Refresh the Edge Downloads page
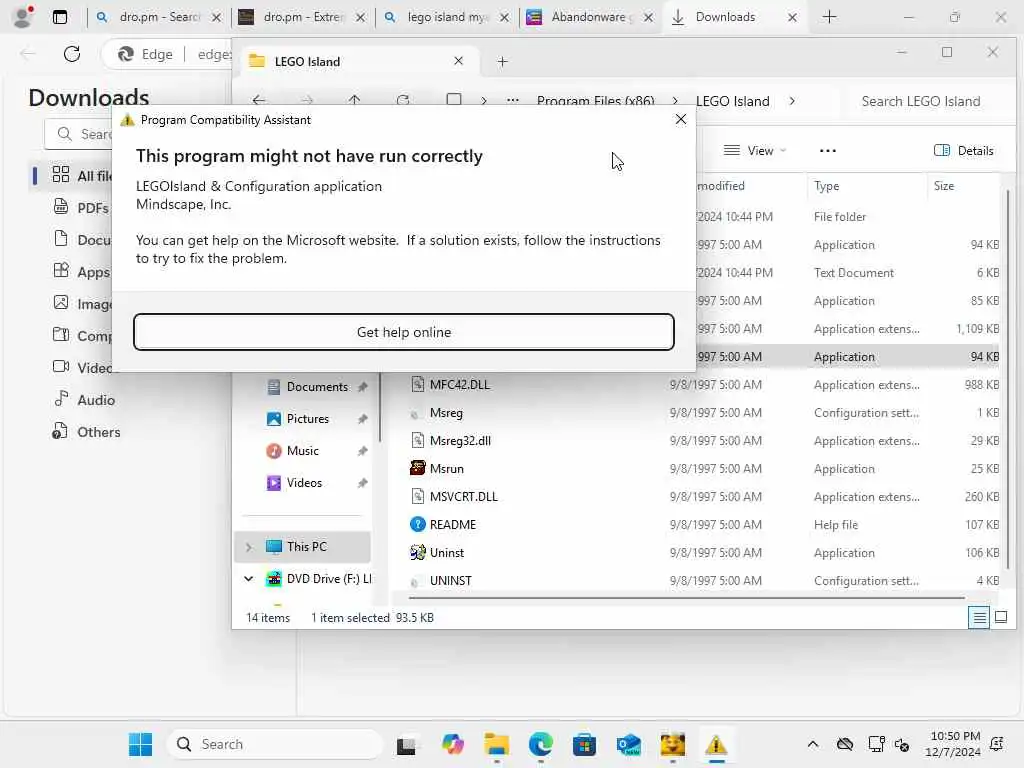This screenshot has height=768, width=1024. click(x=72, y=54)
